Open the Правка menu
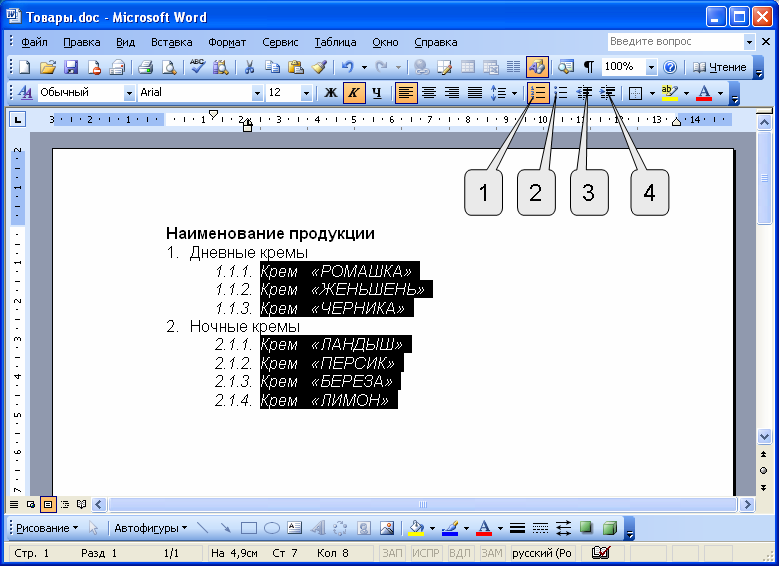The height and width of the screenshot is (566, 779). 81,42
